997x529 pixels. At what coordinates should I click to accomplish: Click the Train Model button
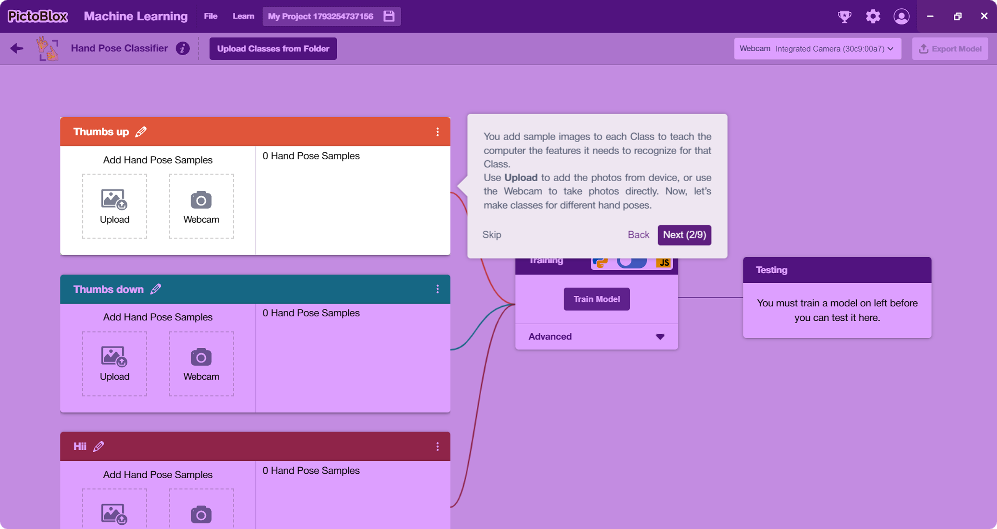[x=596, y=299]
